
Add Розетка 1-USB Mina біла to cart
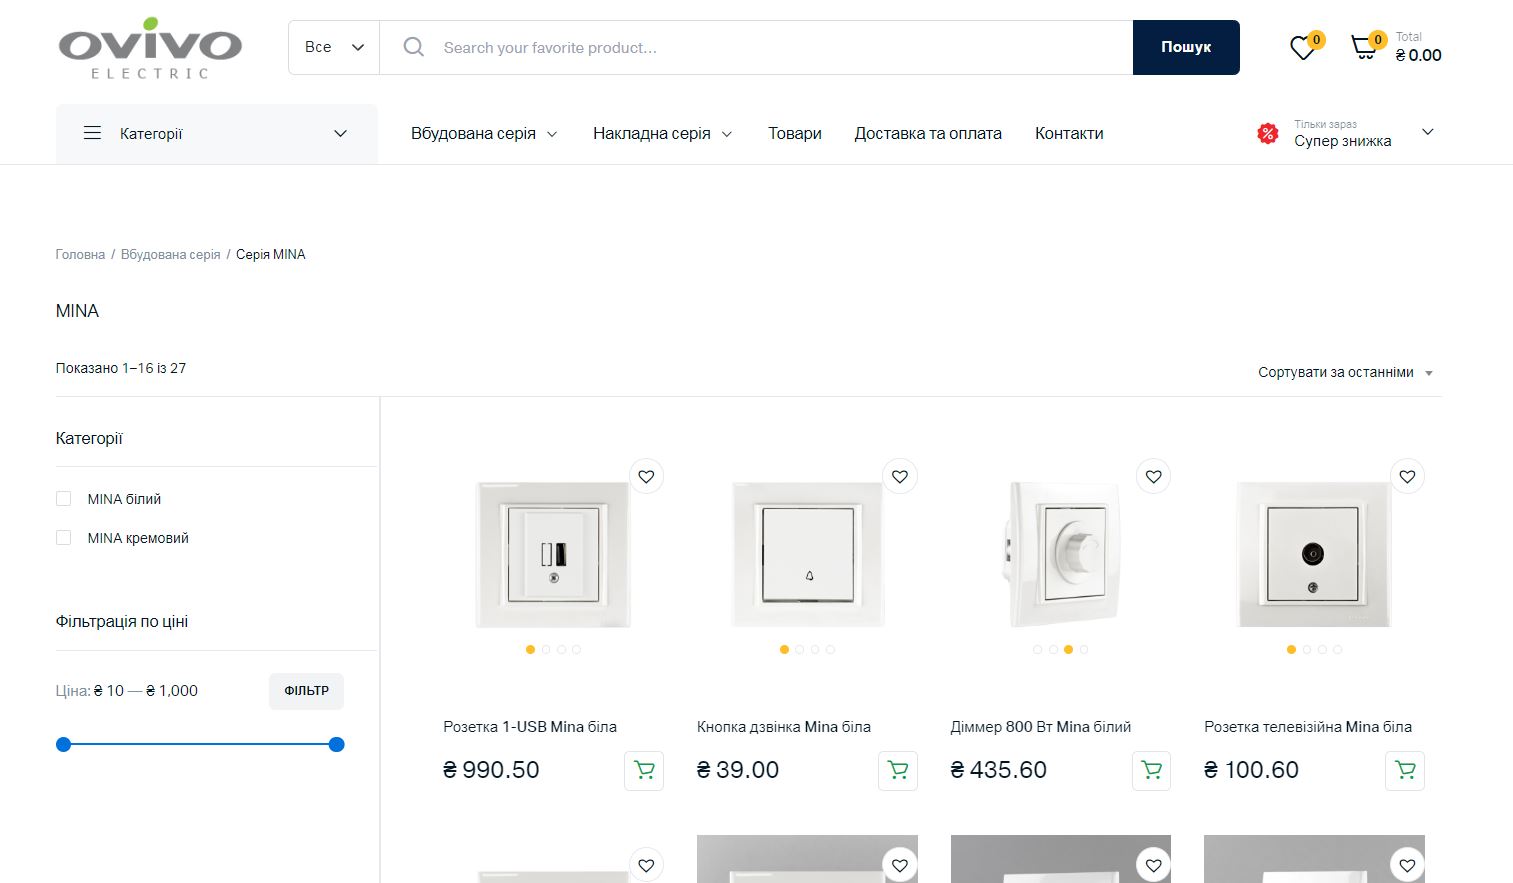coord(644,770)
